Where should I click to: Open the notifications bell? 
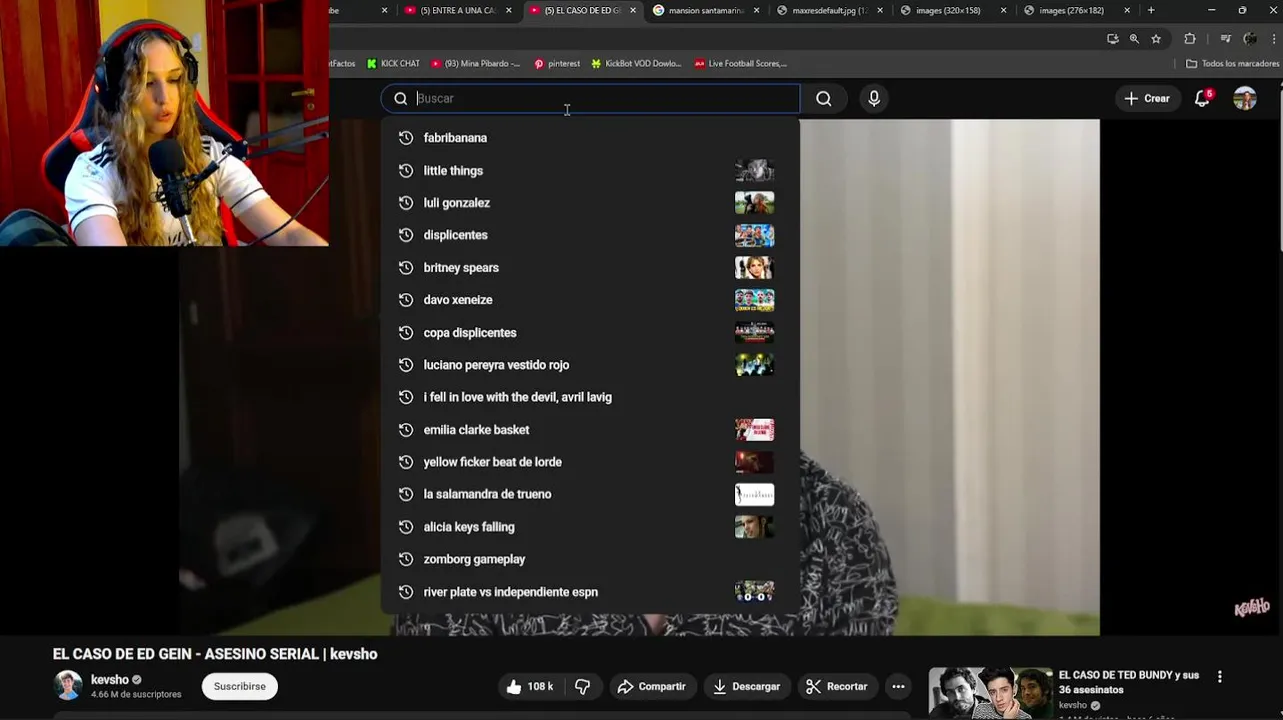point(1203,98)
